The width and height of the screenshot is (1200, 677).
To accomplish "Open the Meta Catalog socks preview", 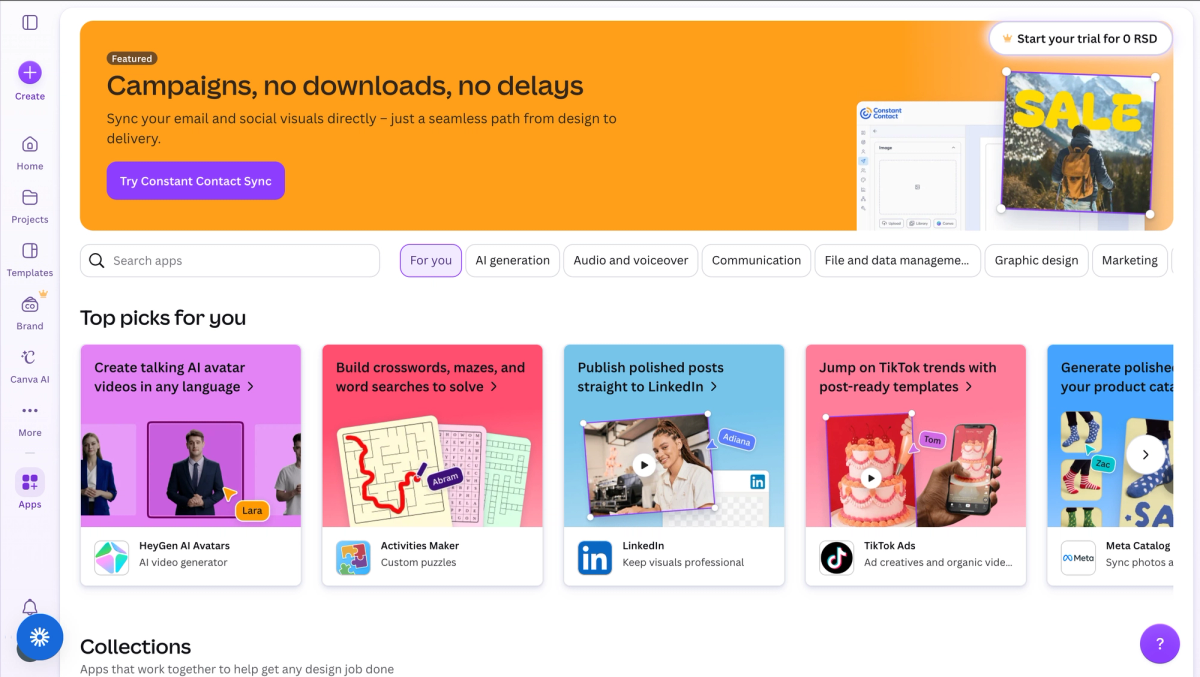I will click(x=1110, y=468).
